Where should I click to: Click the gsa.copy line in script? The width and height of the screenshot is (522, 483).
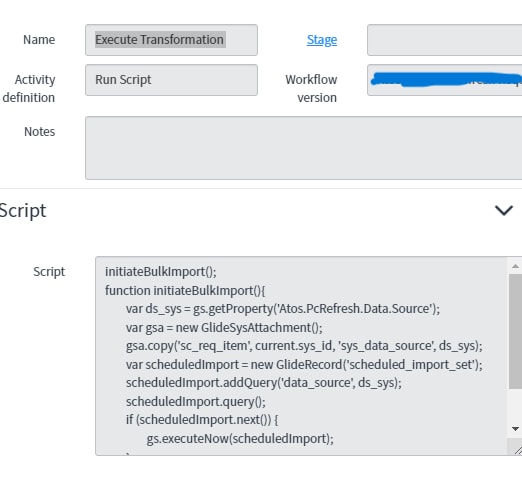(x=304, y=346)
